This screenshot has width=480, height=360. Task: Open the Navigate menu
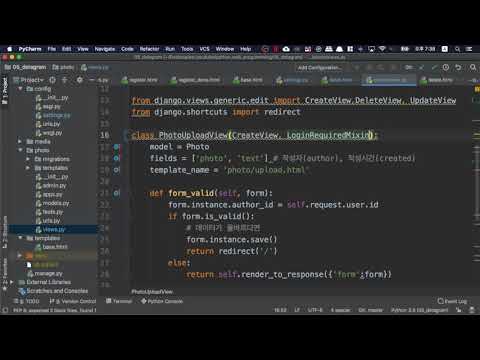(x=105, y=49)
